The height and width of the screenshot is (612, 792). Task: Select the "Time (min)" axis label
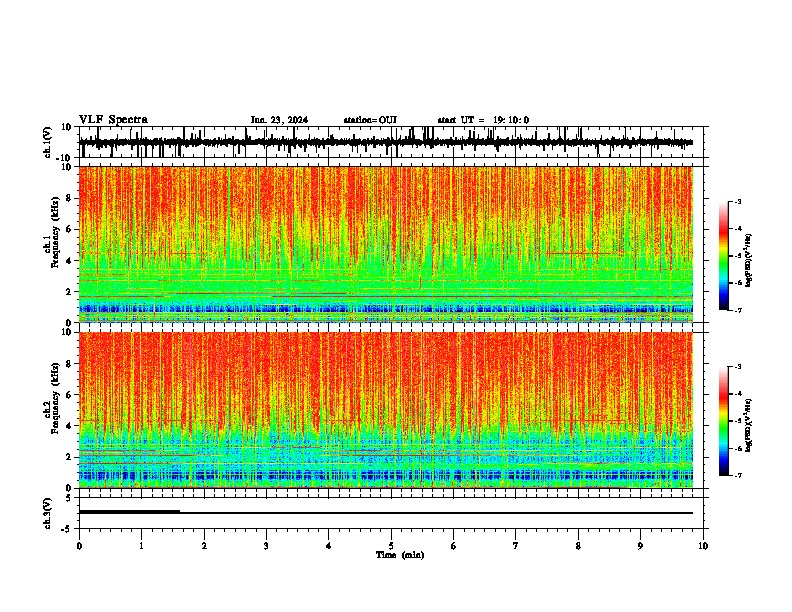(400, 555)
